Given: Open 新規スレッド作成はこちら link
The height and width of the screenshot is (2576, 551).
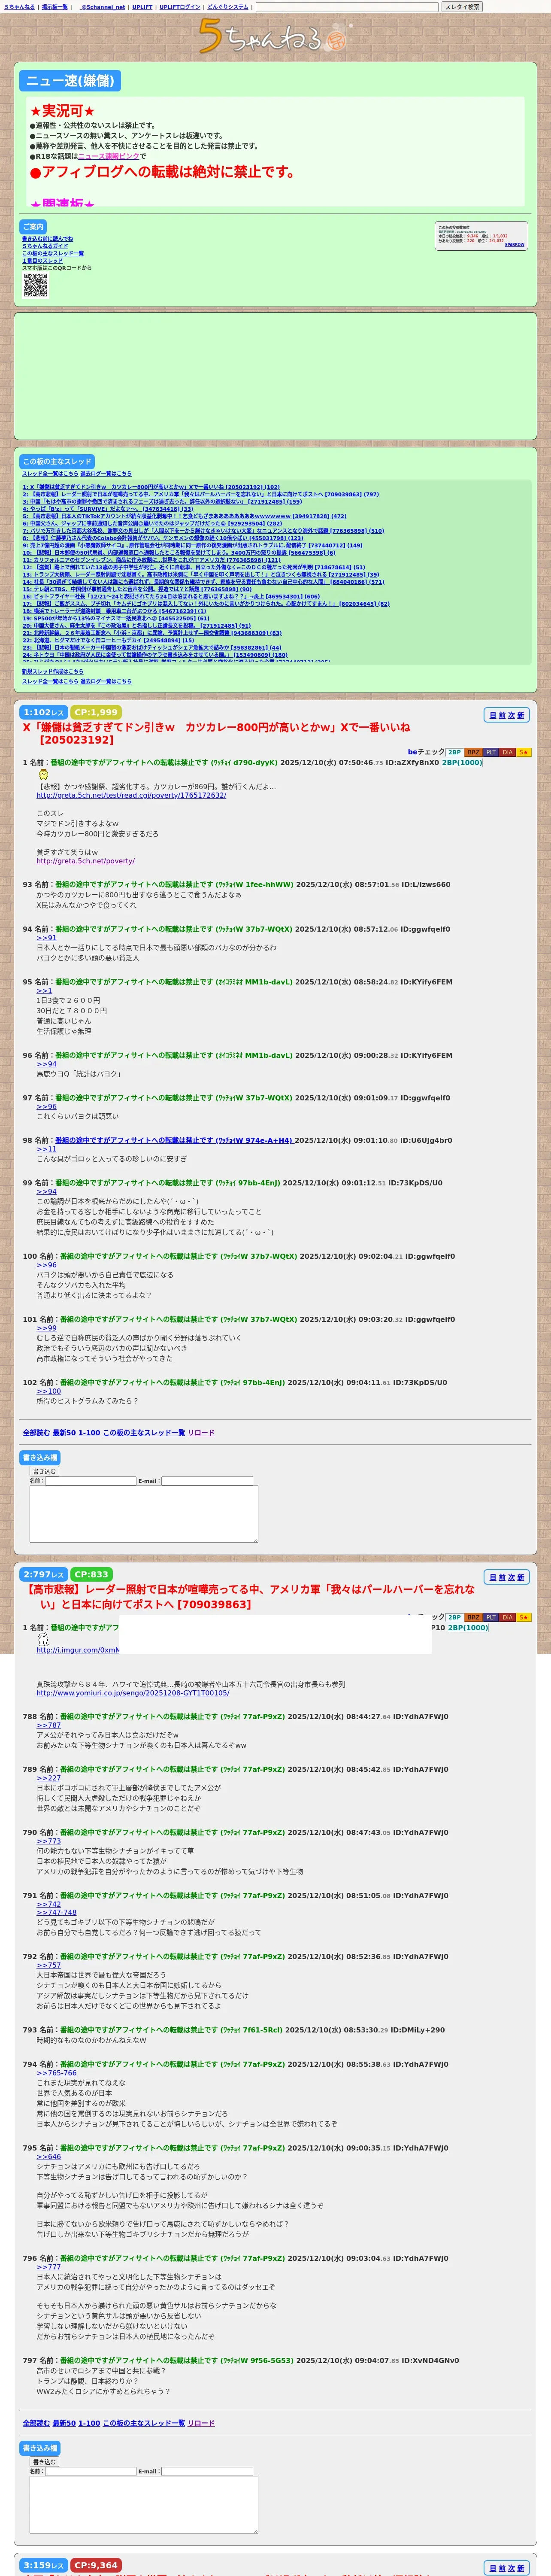Looking at the screenshot, I should 53,672.
